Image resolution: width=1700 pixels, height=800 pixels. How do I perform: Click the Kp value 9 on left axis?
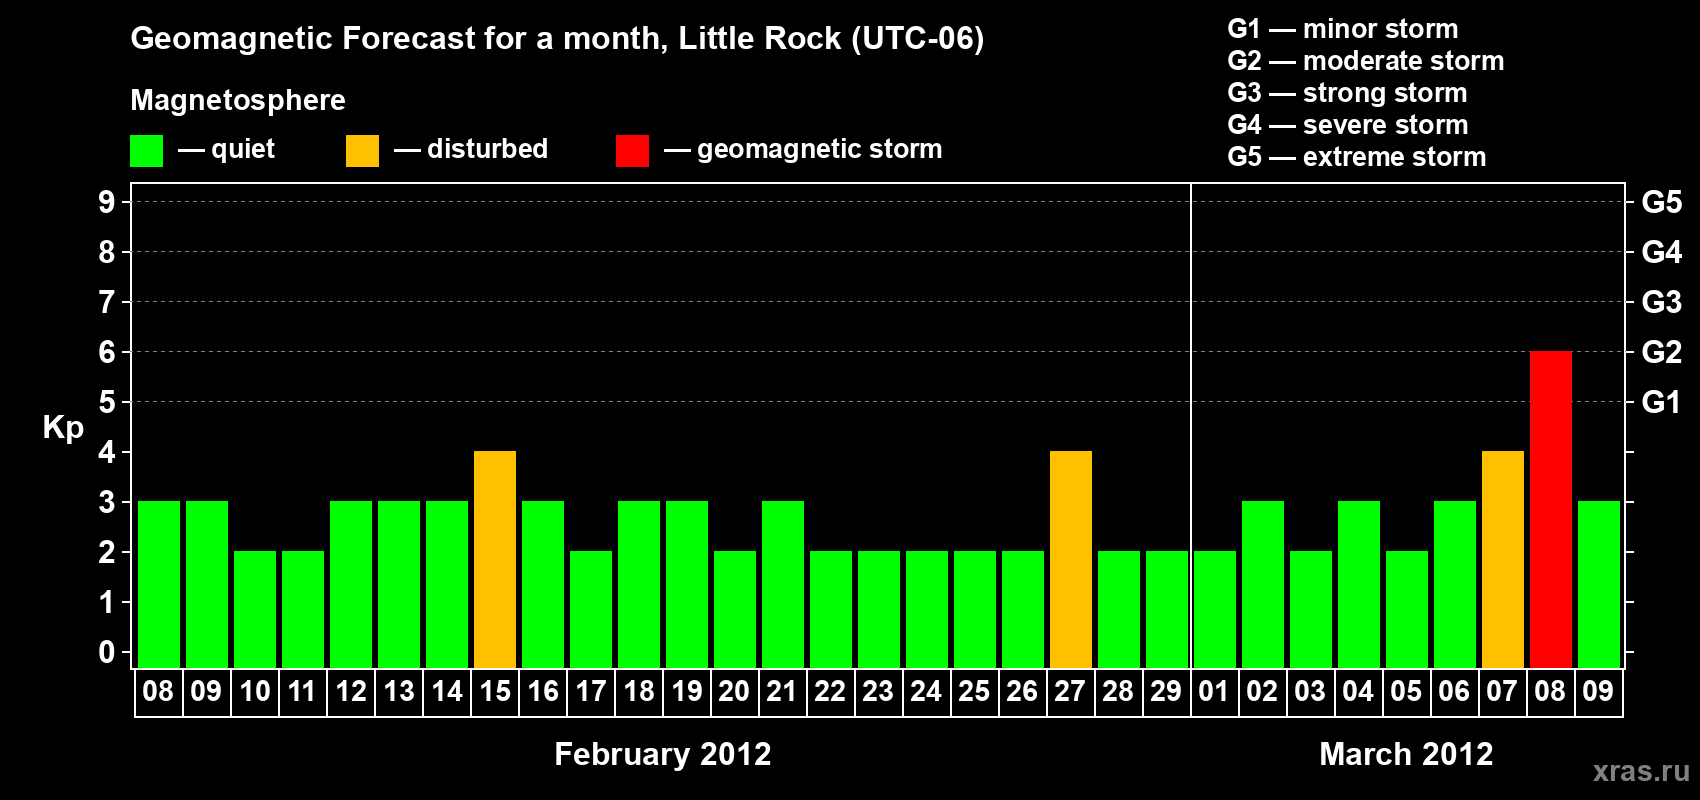click(x=107, y=202)
